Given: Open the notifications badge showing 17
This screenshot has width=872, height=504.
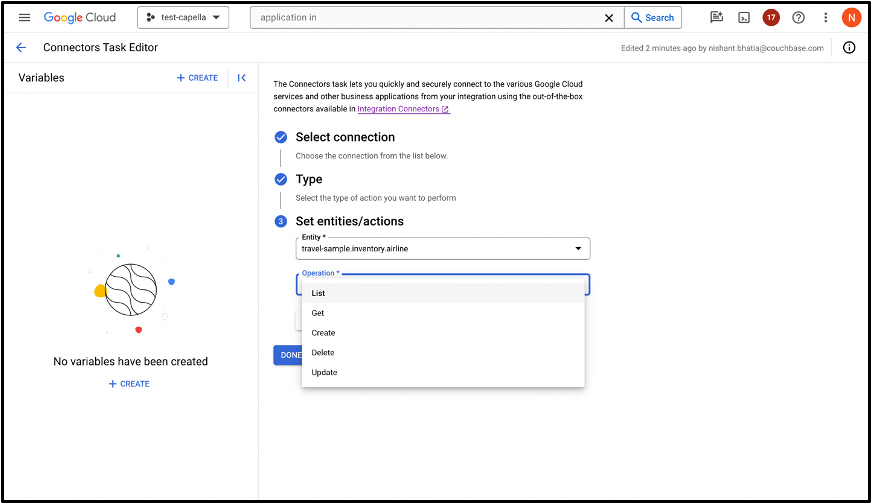Looking at the screenshot, I should click(x=771, y=17).
